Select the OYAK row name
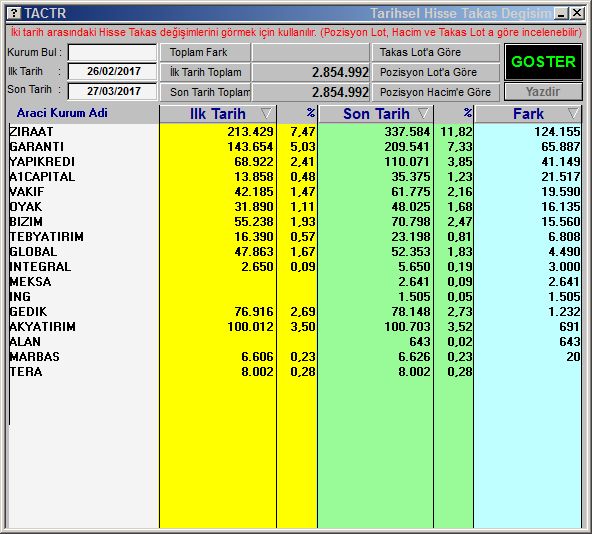Viewport: 592px width, 534px height. 26,207
